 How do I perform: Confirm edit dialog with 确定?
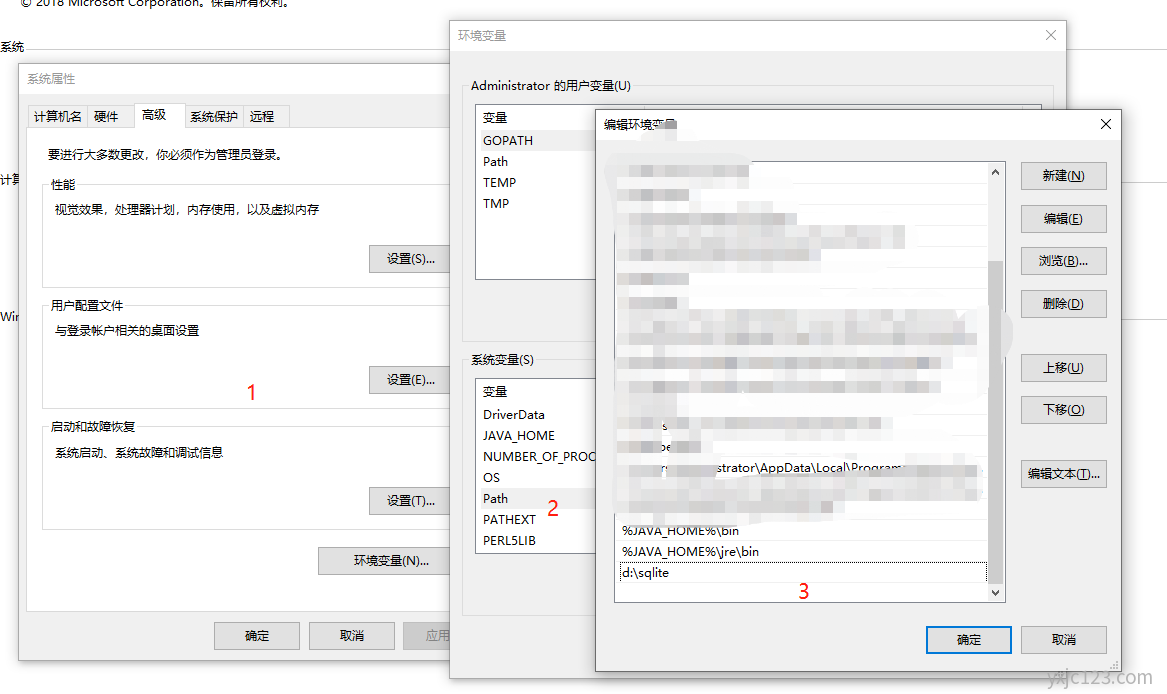point(968,640)
